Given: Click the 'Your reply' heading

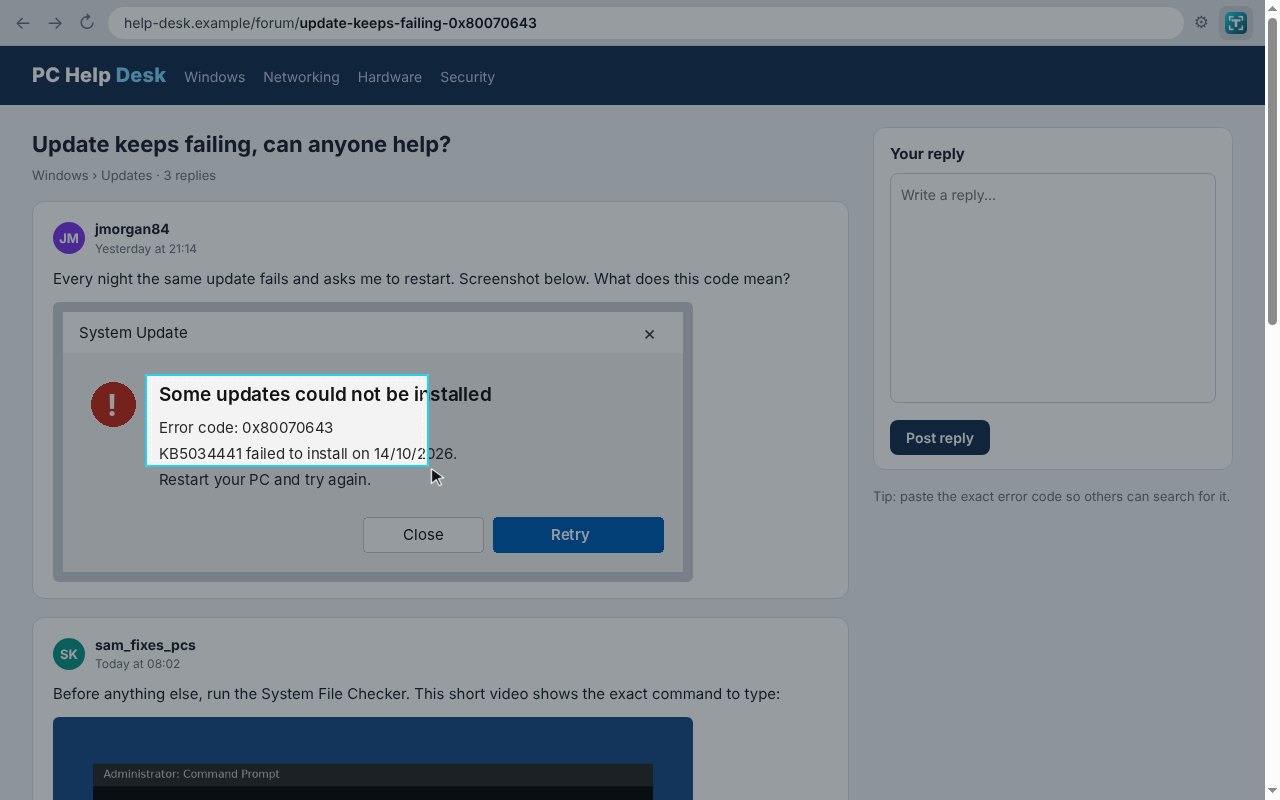Looking at the screenshot, I should tap(927, 154).
